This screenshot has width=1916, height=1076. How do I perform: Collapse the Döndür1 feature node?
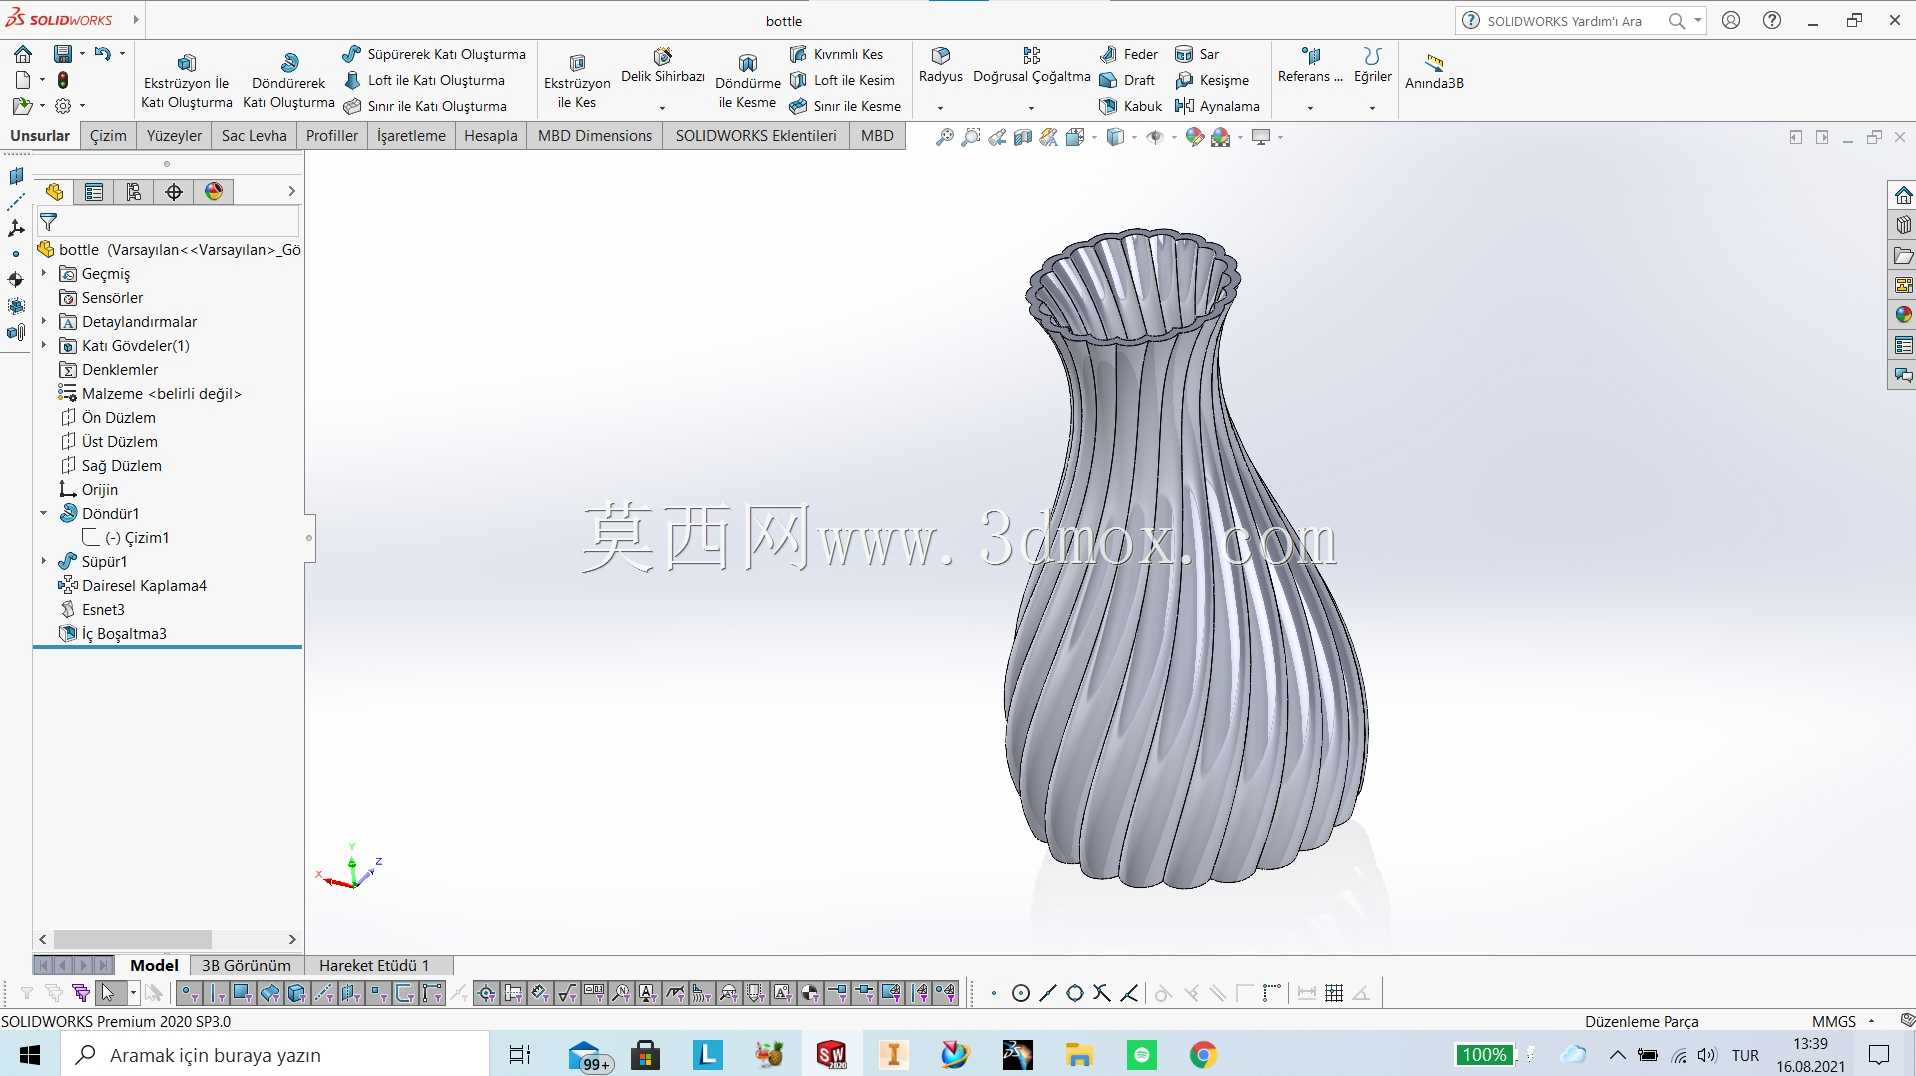click(44, 513)
